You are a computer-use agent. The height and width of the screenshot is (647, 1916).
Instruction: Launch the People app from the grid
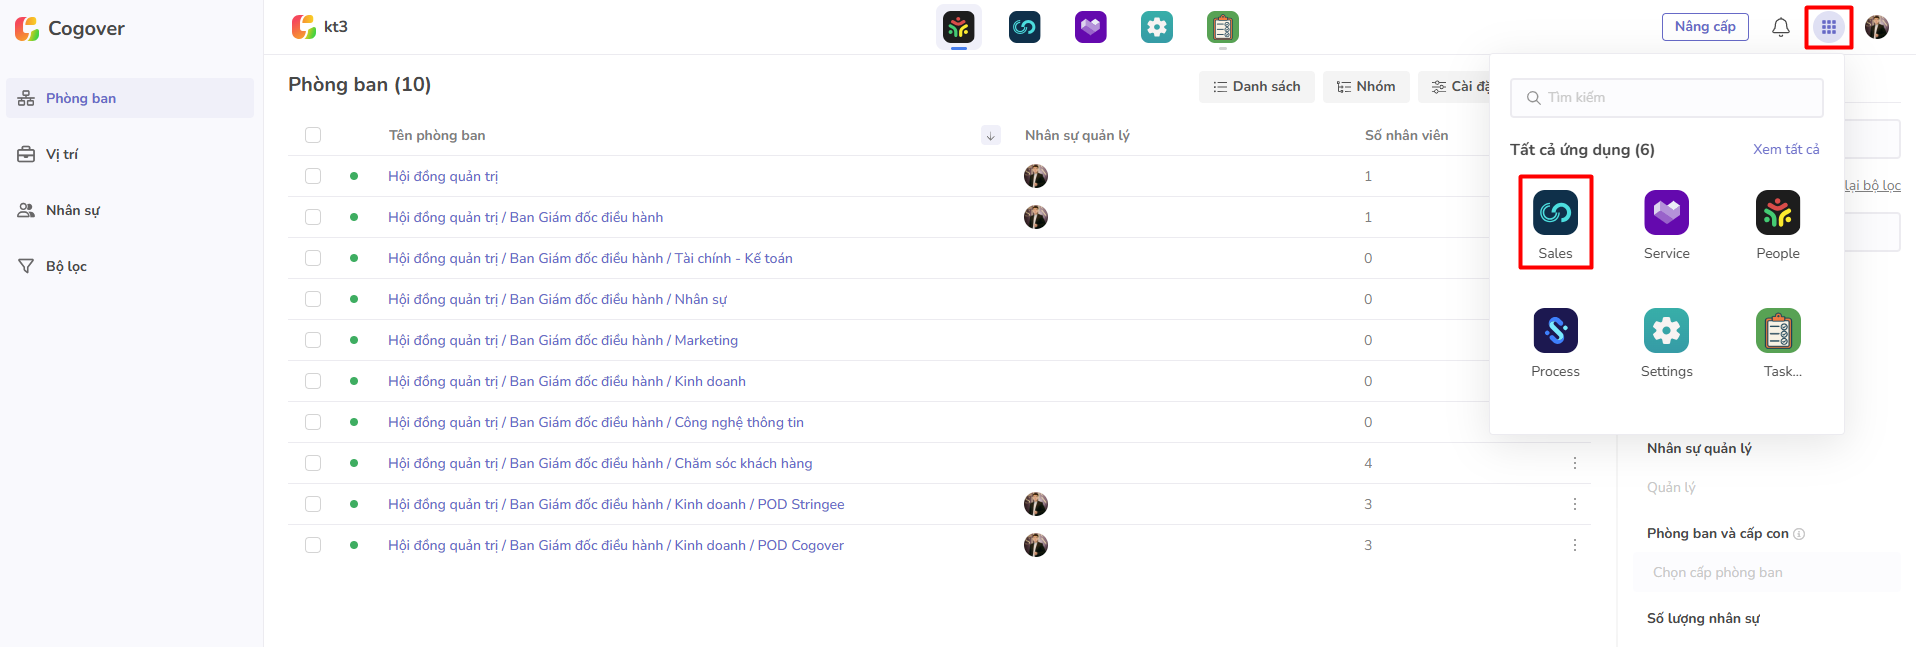click(x=1777, y=213)
